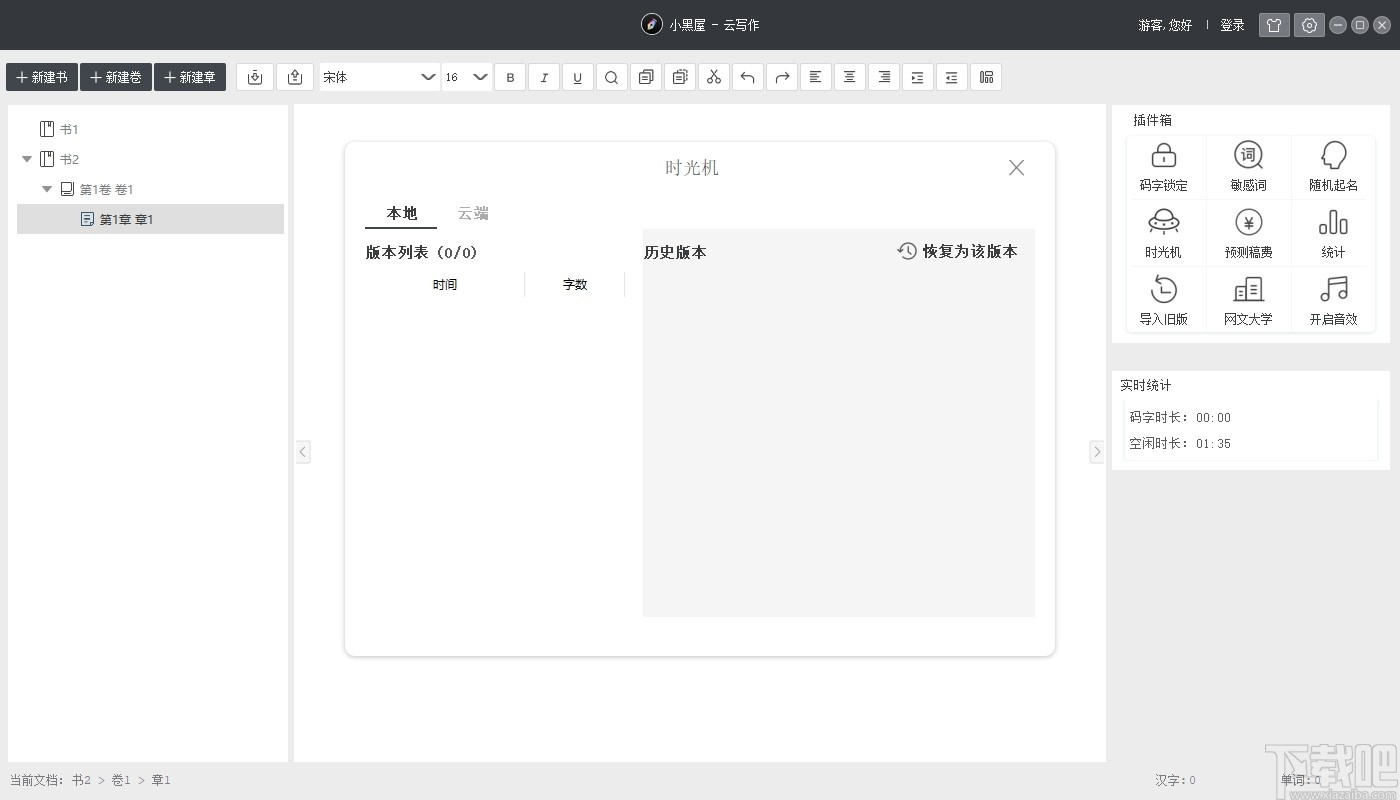Click the paste toolbar icon

coord(680,77)
